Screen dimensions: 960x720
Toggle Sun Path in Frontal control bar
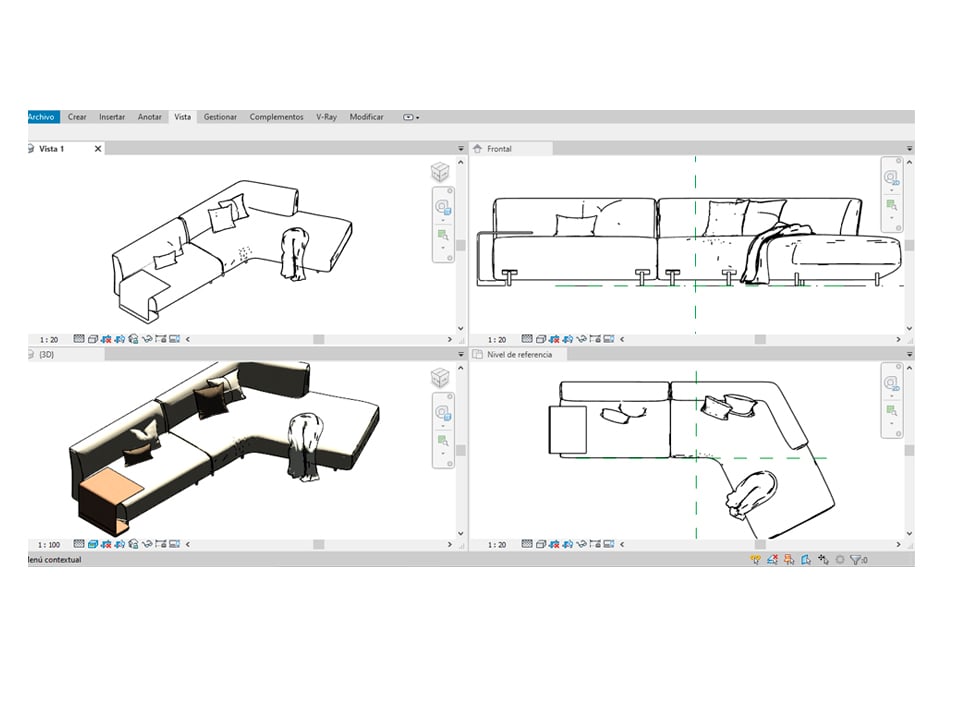[x=554, y=339]
